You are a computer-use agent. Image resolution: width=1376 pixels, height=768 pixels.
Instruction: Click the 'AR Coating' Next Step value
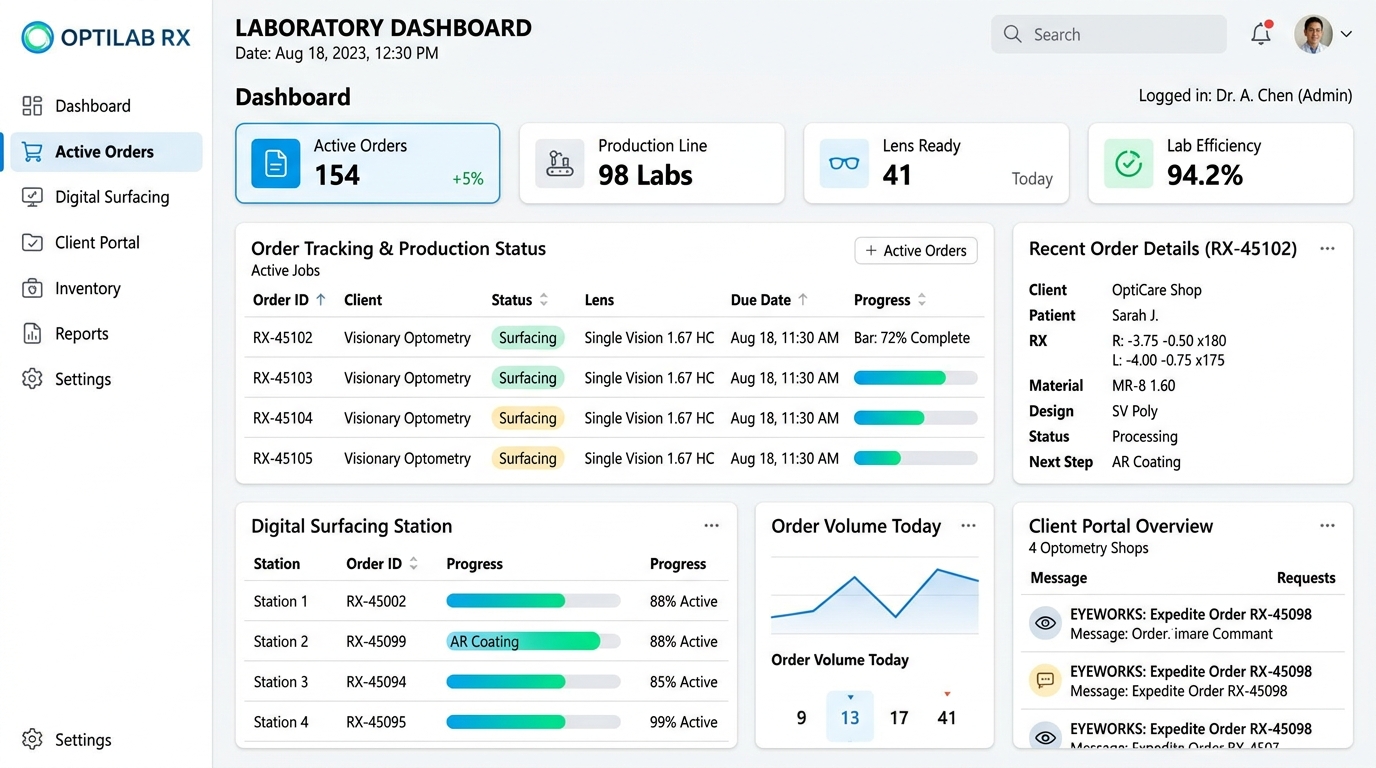[x=1146, y=462]
